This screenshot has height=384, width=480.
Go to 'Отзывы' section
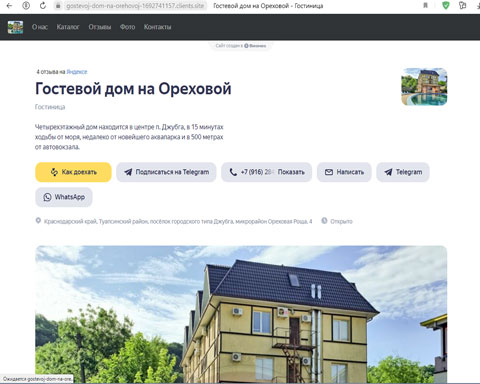(100, 27)
